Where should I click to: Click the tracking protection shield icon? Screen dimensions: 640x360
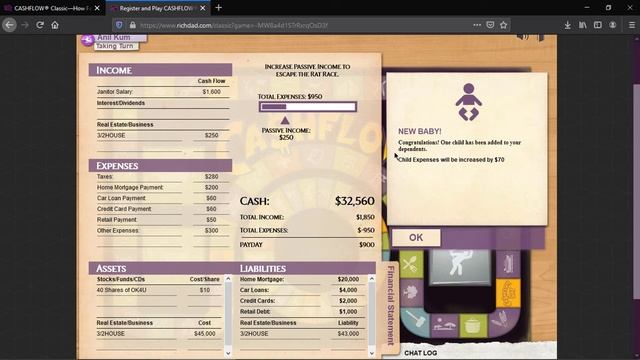pos(119,25)
